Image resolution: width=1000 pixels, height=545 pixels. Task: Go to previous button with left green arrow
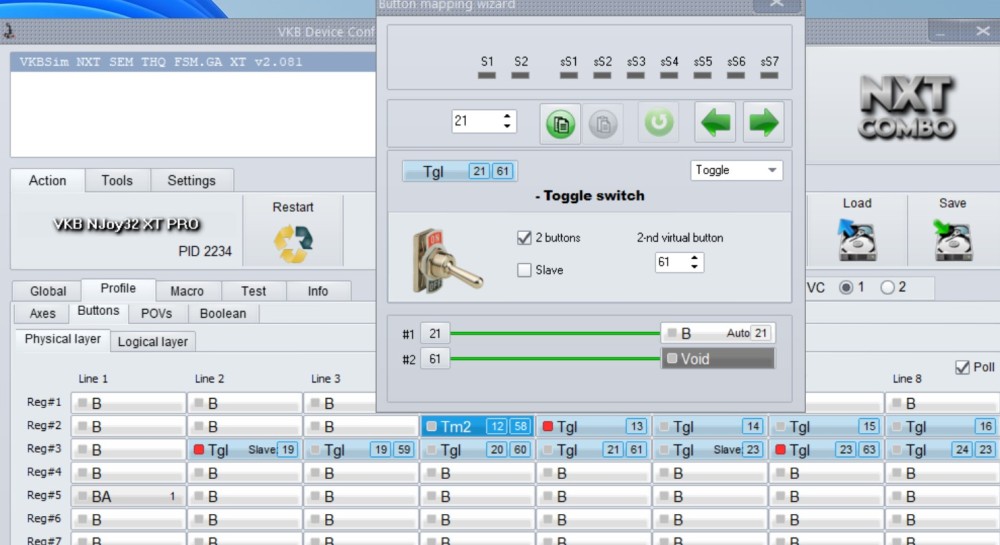tap(715, 122)
